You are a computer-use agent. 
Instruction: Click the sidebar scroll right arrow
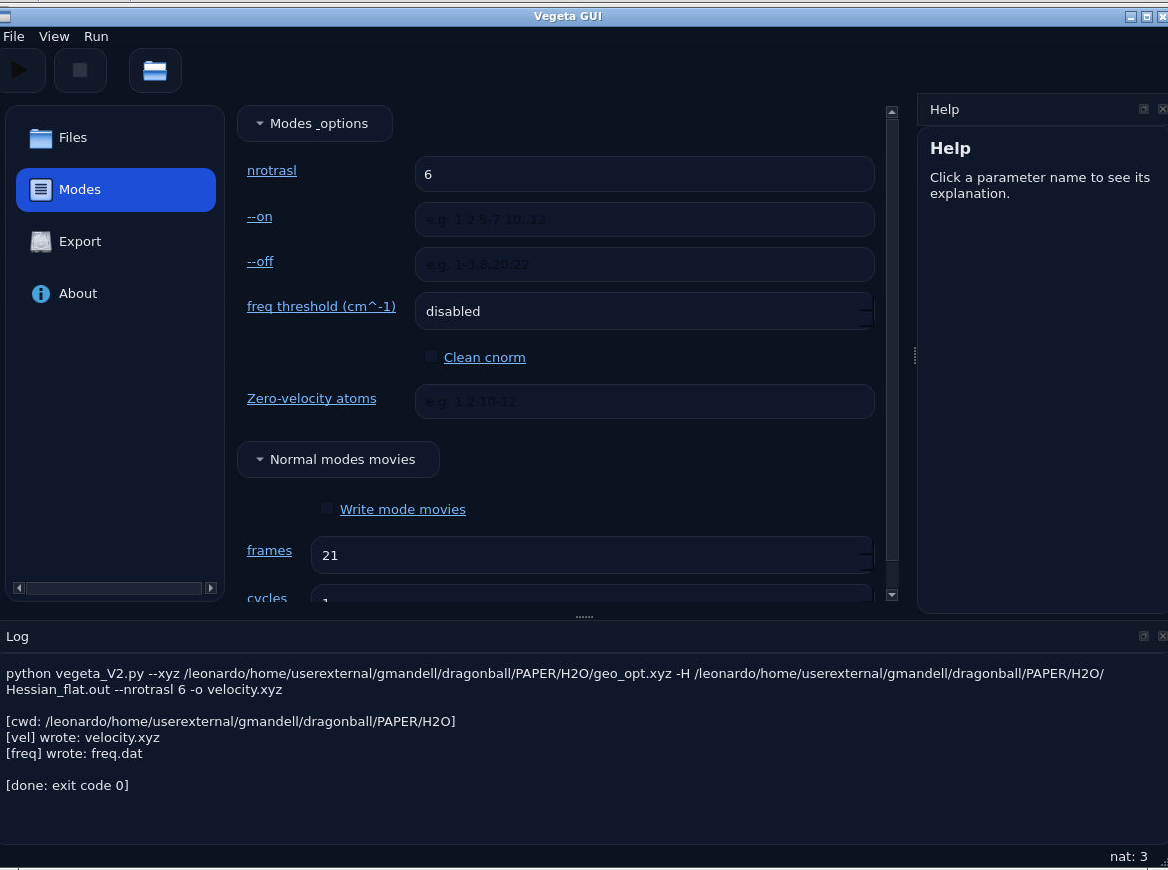tap(211, 588)
